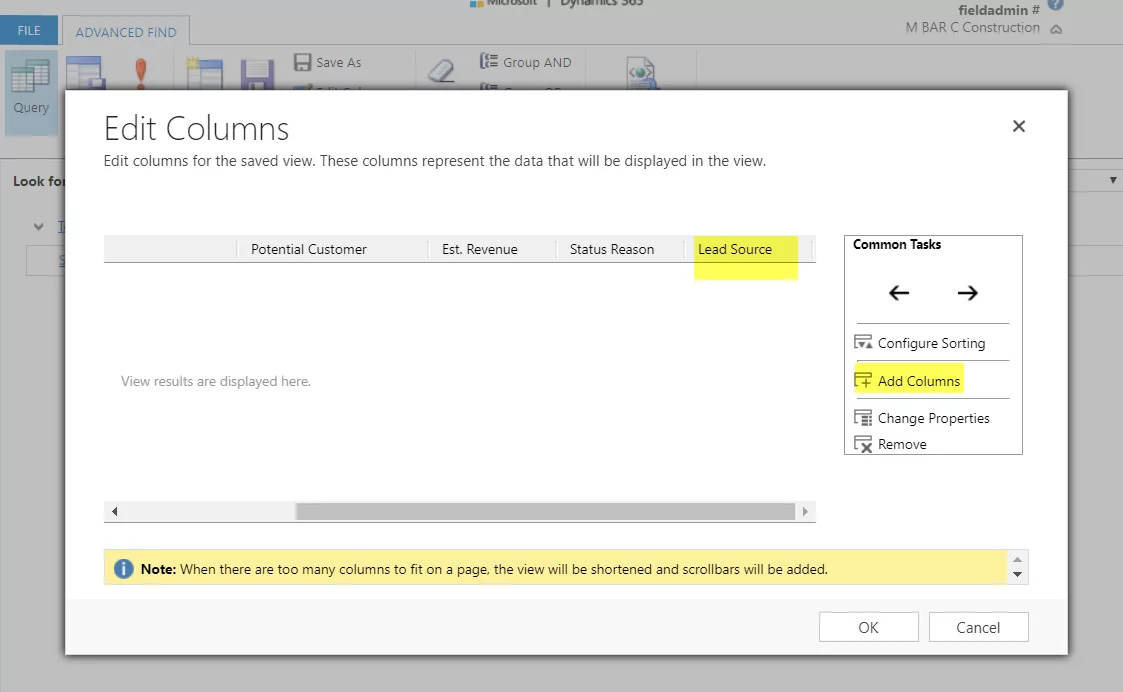The height and width of the screenshot is (692, 1123).
Task: Remove the selected column
Action: [x=902, y=444]
